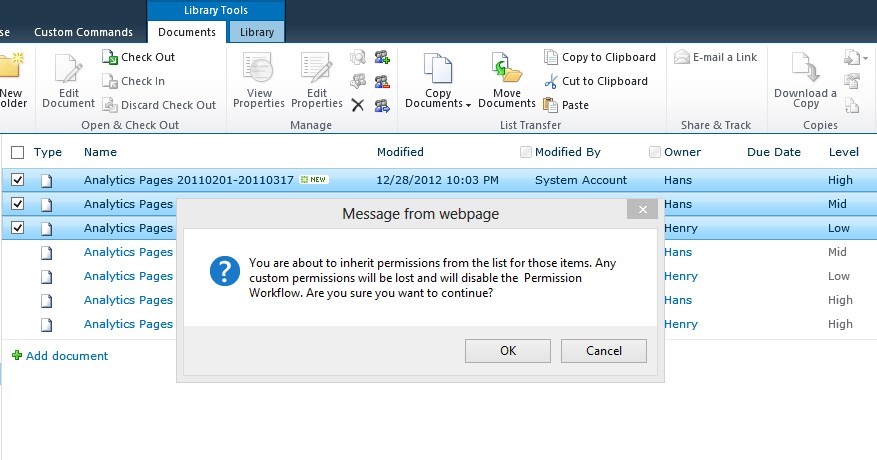Screen dimensions: 877x460
Task: Click Cut to Clipboard scissors icon
Action: coord(551,81)
